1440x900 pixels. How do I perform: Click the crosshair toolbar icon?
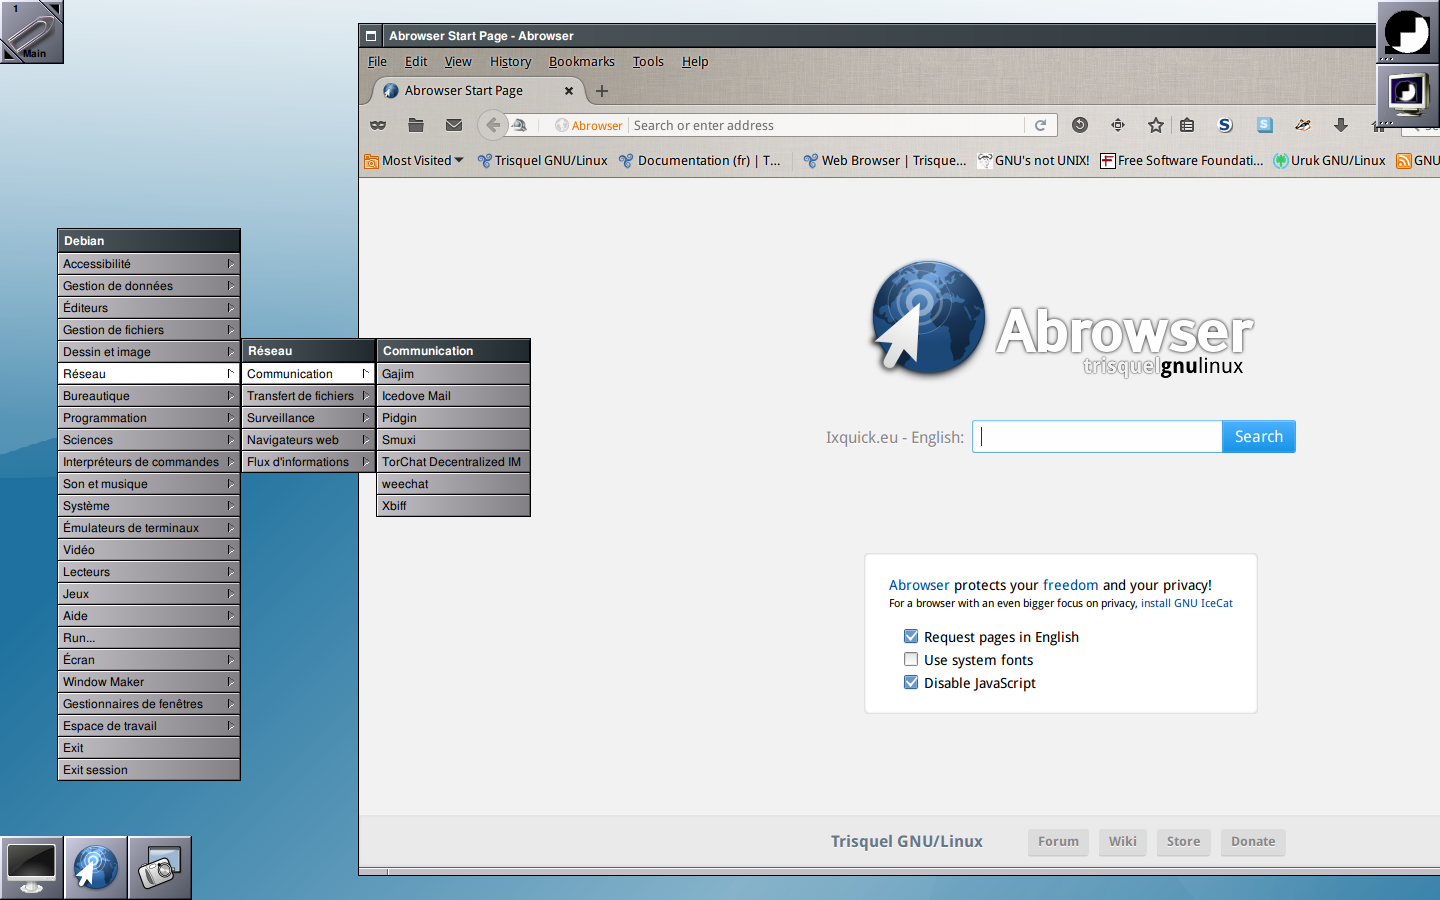click(1118, 125)
